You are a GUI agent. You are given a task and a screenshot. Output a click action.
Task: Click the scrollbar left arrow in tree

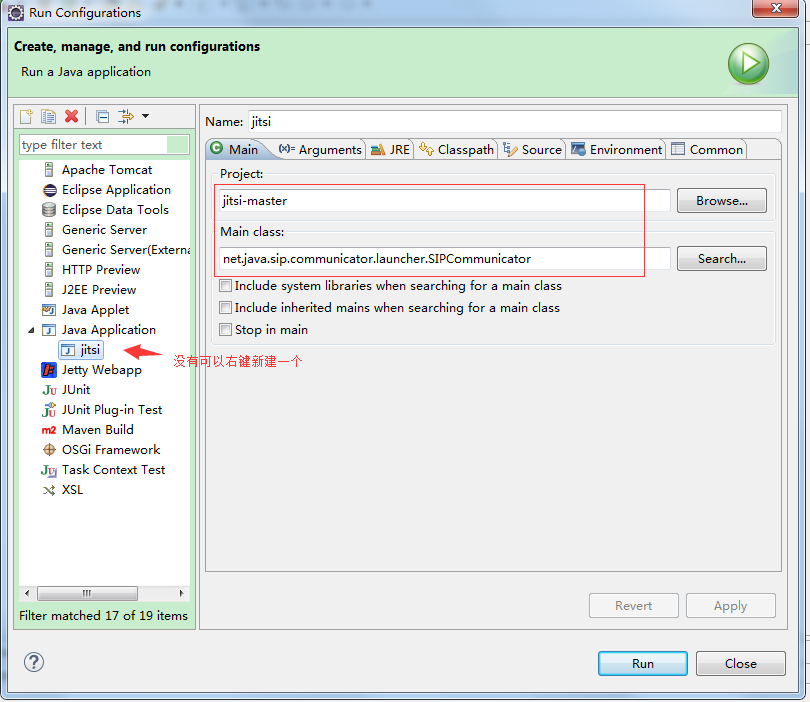(x=27, y=593)
